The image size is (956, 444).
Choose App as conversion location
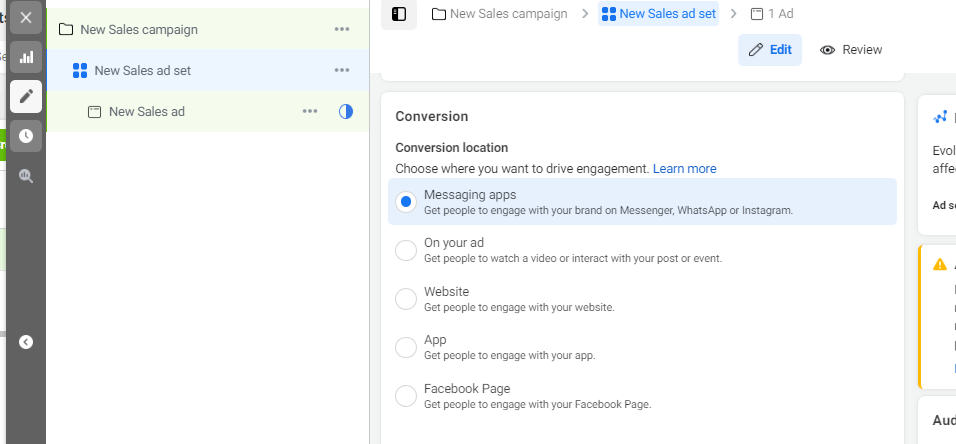click(x=406, y=347)
